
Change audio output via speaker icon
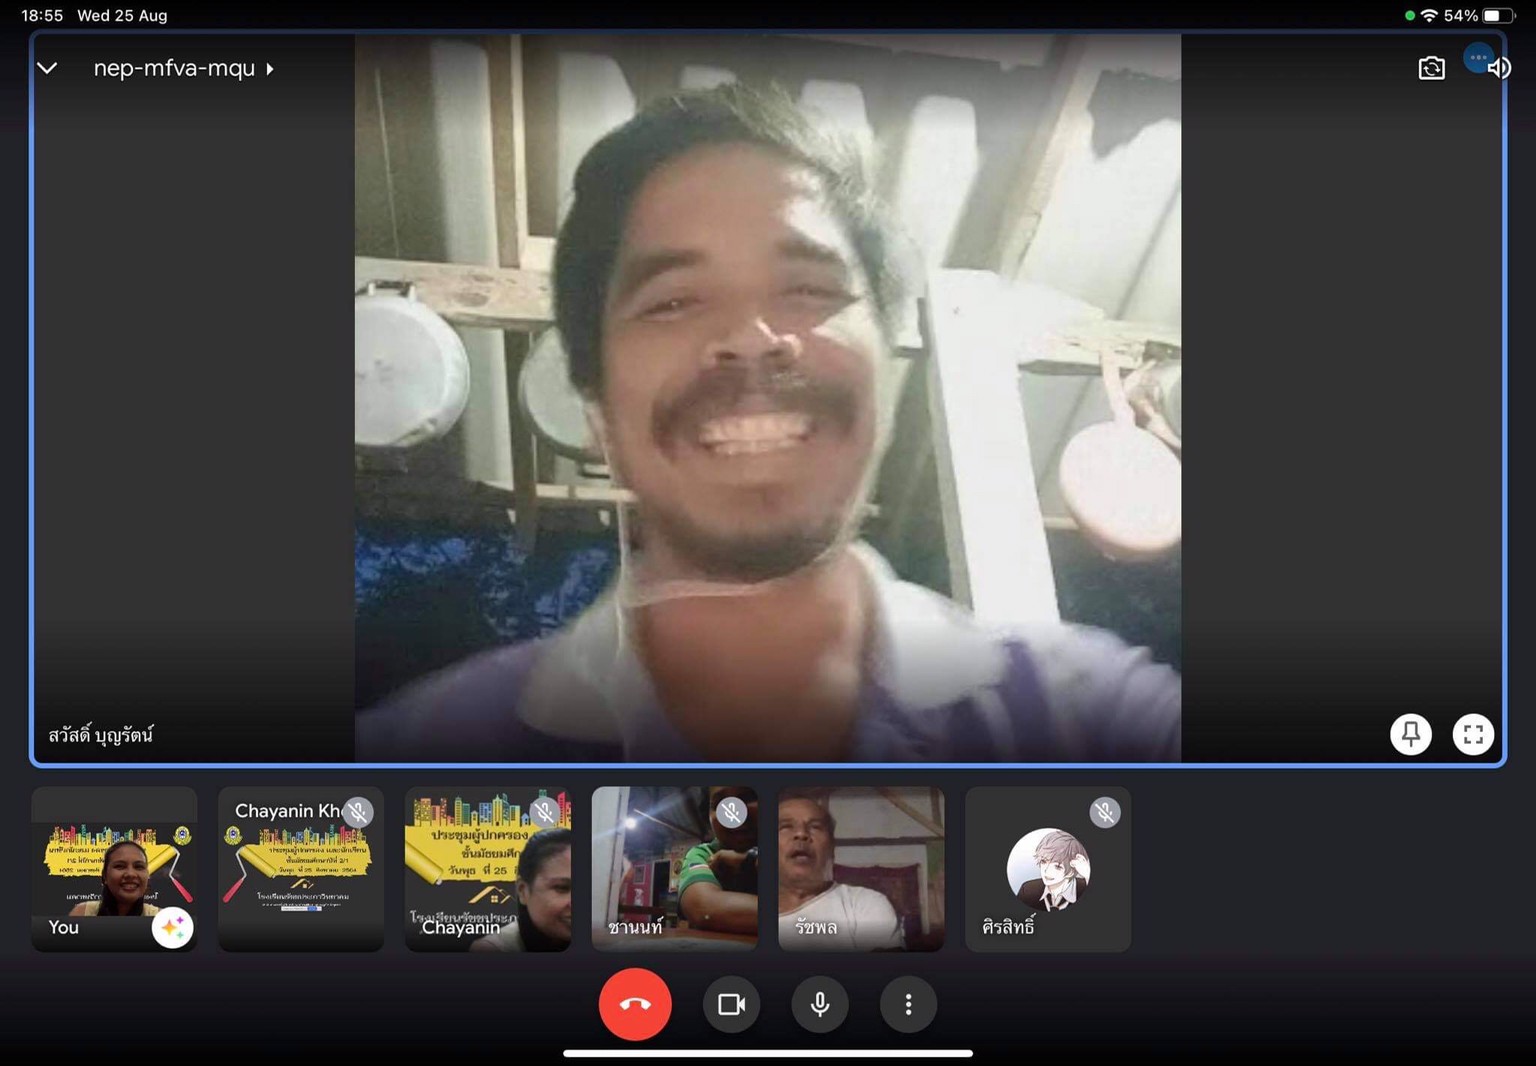(1499, 69)
